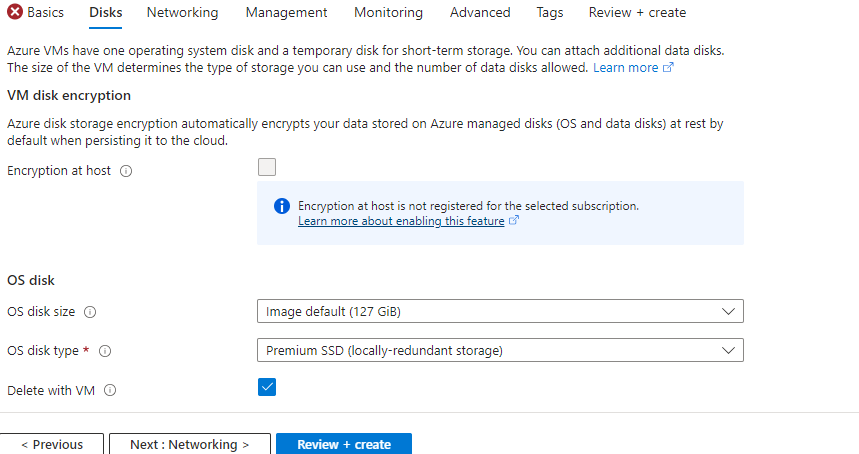The height and width of the screenshot is (454, 859).
Task: Click the info icon beside OS disk size
Action: pos(90,312)
